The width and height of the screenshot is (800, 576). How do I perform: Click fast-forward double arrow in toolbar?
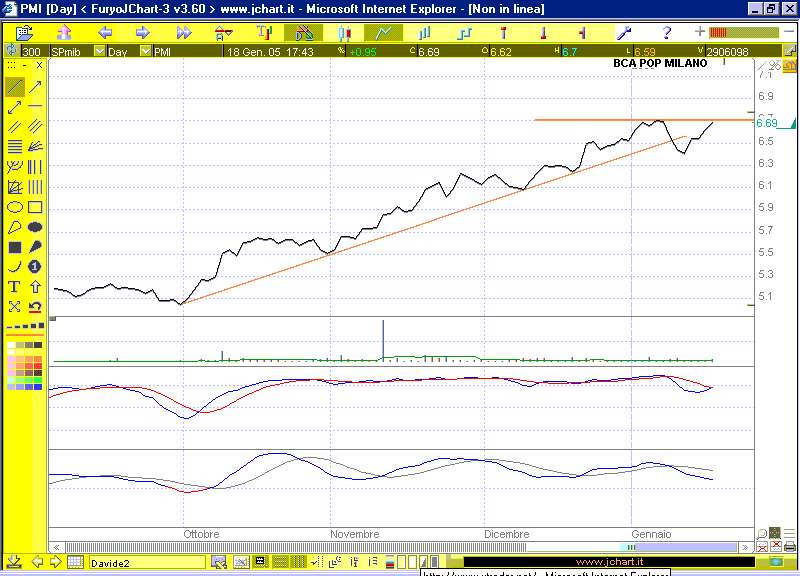pos(184,33)
